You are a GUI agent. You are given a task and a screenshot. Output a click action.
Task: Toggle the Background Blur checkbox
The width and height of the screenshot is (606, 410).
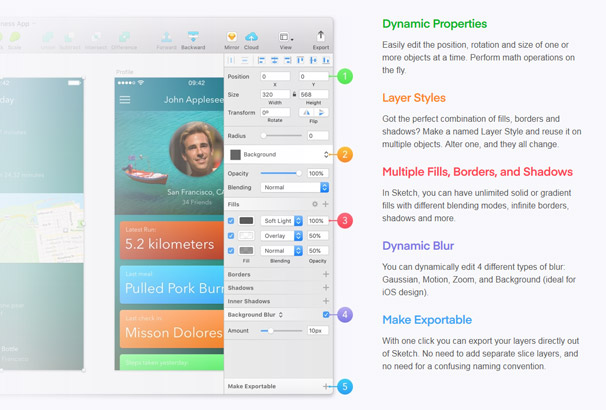click(326, 315)
